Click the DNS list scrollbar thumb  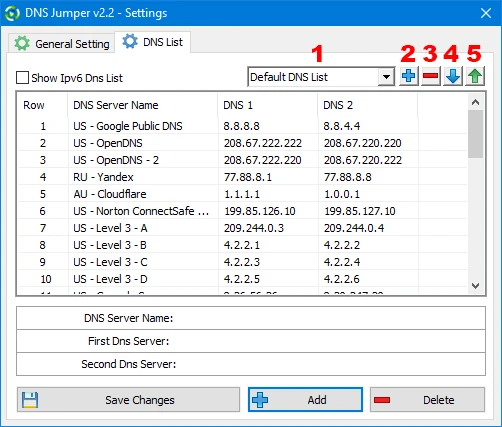point(476,134)
